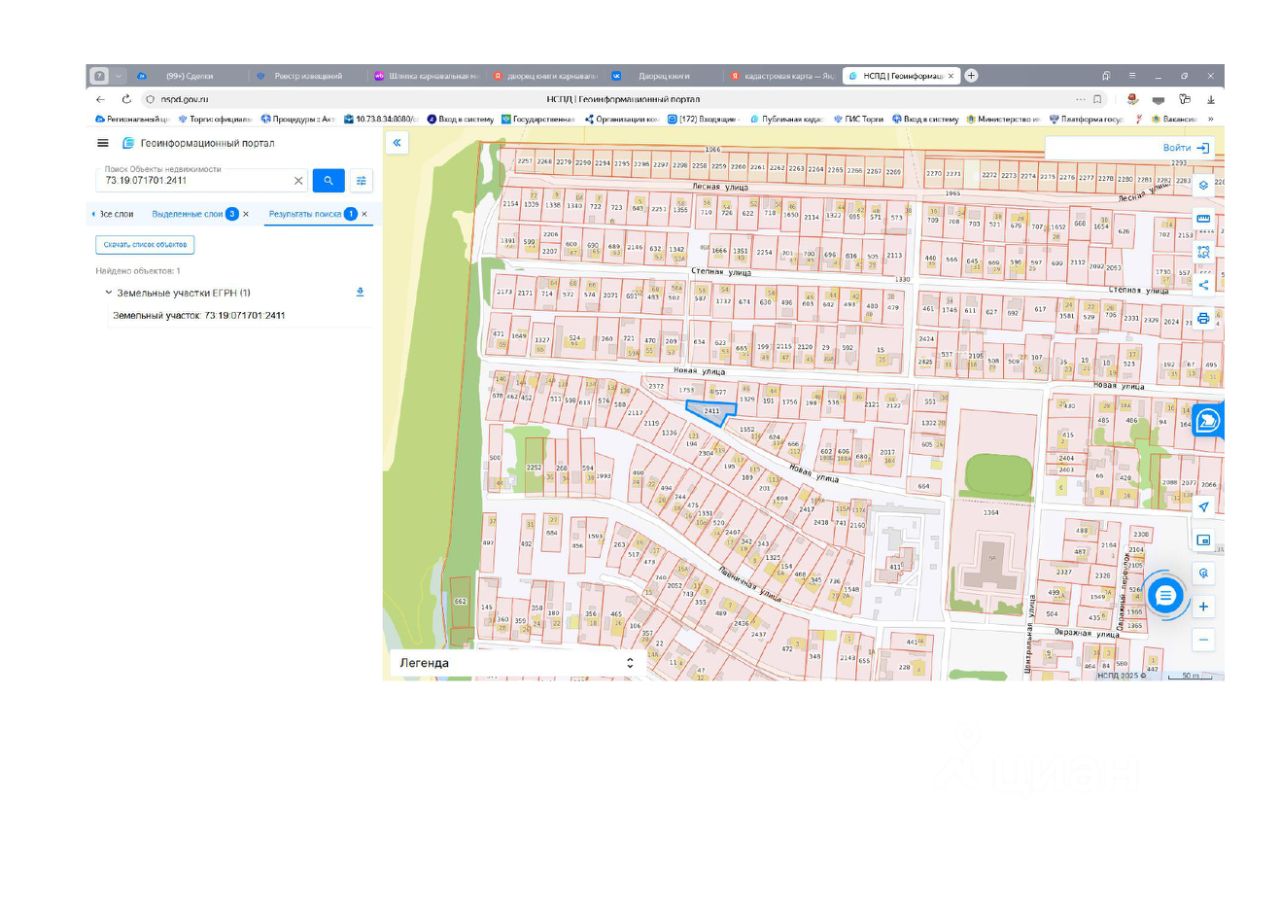
Task: Switch to the (99+) Сделки browser tab
Action: (x=189, y=76)
